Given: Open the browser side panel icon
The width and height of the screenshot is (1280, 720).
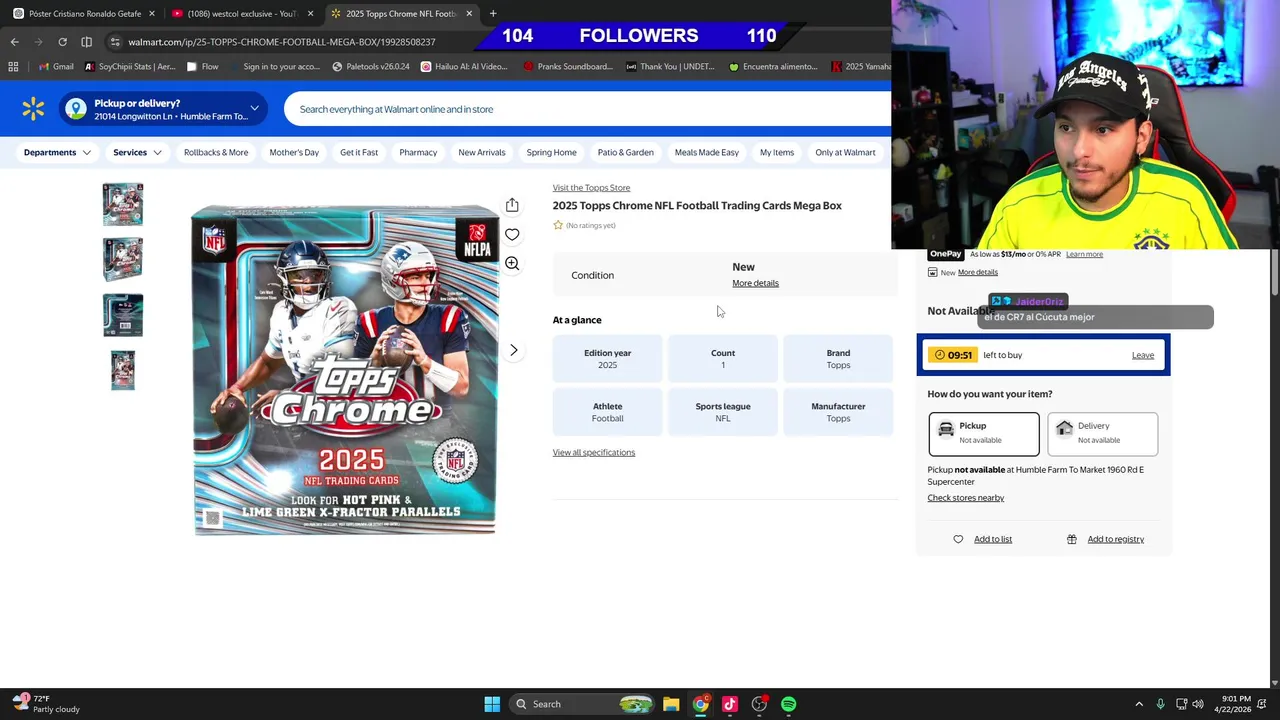Looking at the screenshot, I should click(x=86, y=42).
